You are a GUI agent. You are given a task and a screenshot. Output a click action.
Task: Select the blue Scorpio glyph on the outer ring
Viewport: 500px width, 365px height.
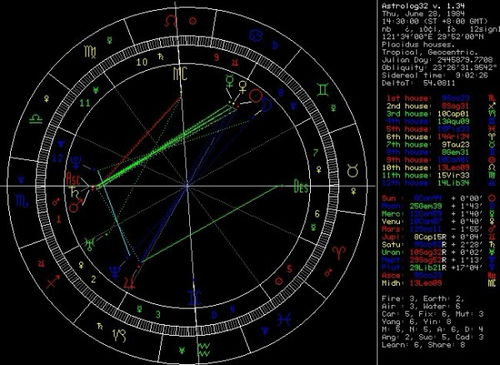pyautogui.click(x=22, y=201)
